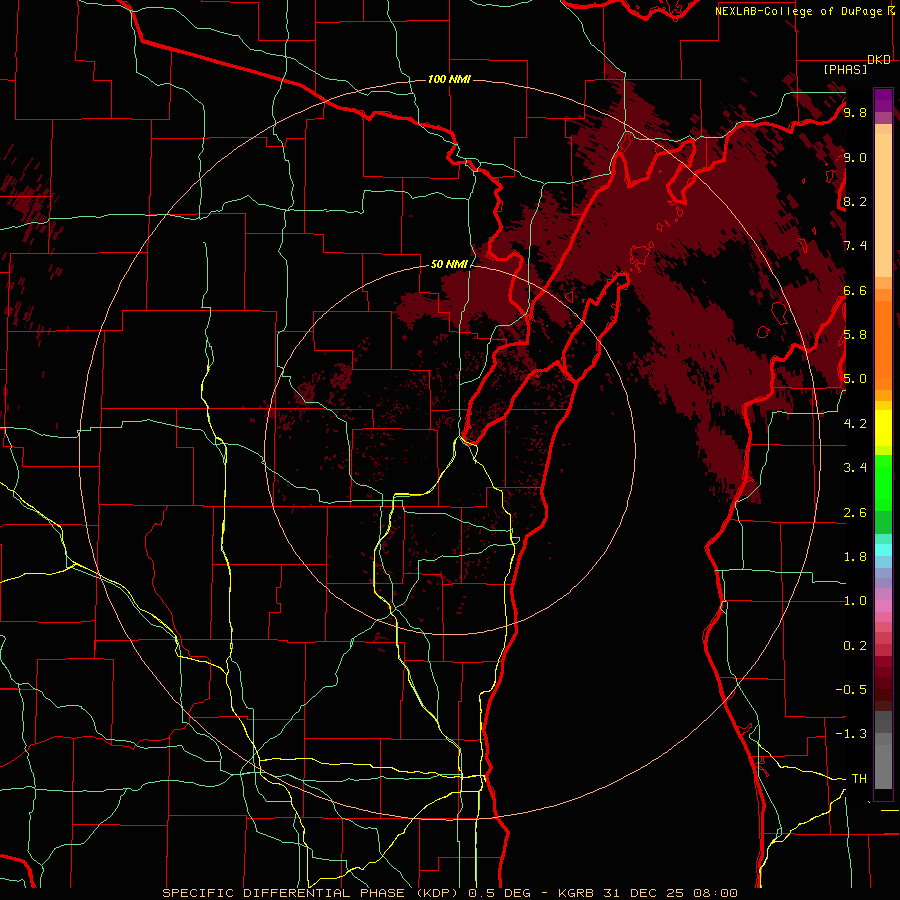Click the -1.3 scale value
The image size is (900, 900).
click(851, 734)
